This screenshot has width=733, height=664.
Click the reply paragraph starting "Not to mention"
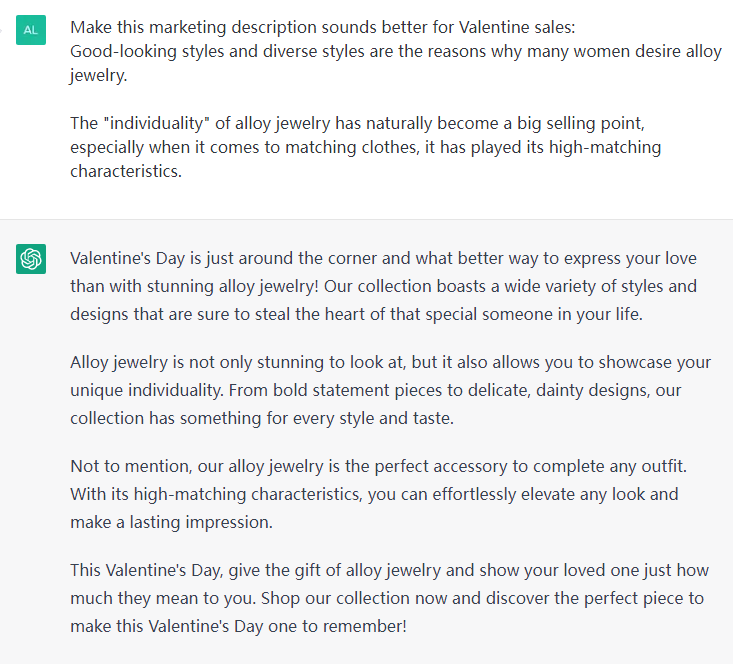click(379, 494)
